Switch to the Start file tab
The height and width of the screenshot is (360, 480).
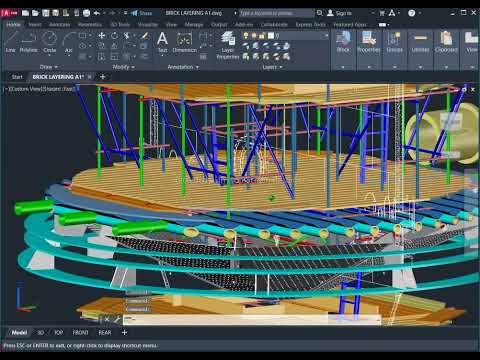[17, 77]
